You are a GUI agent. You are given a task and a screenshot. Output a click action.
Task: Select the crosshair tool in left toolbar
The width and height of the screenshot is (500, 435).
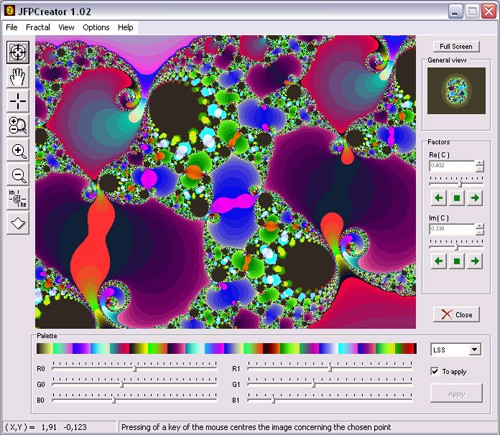18,101
